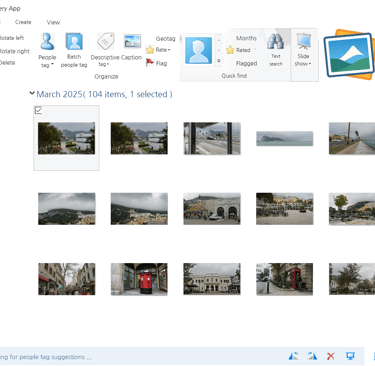Select the plaza with cafe tables photo
375x366 pixels.
click(x=285, y=209)
